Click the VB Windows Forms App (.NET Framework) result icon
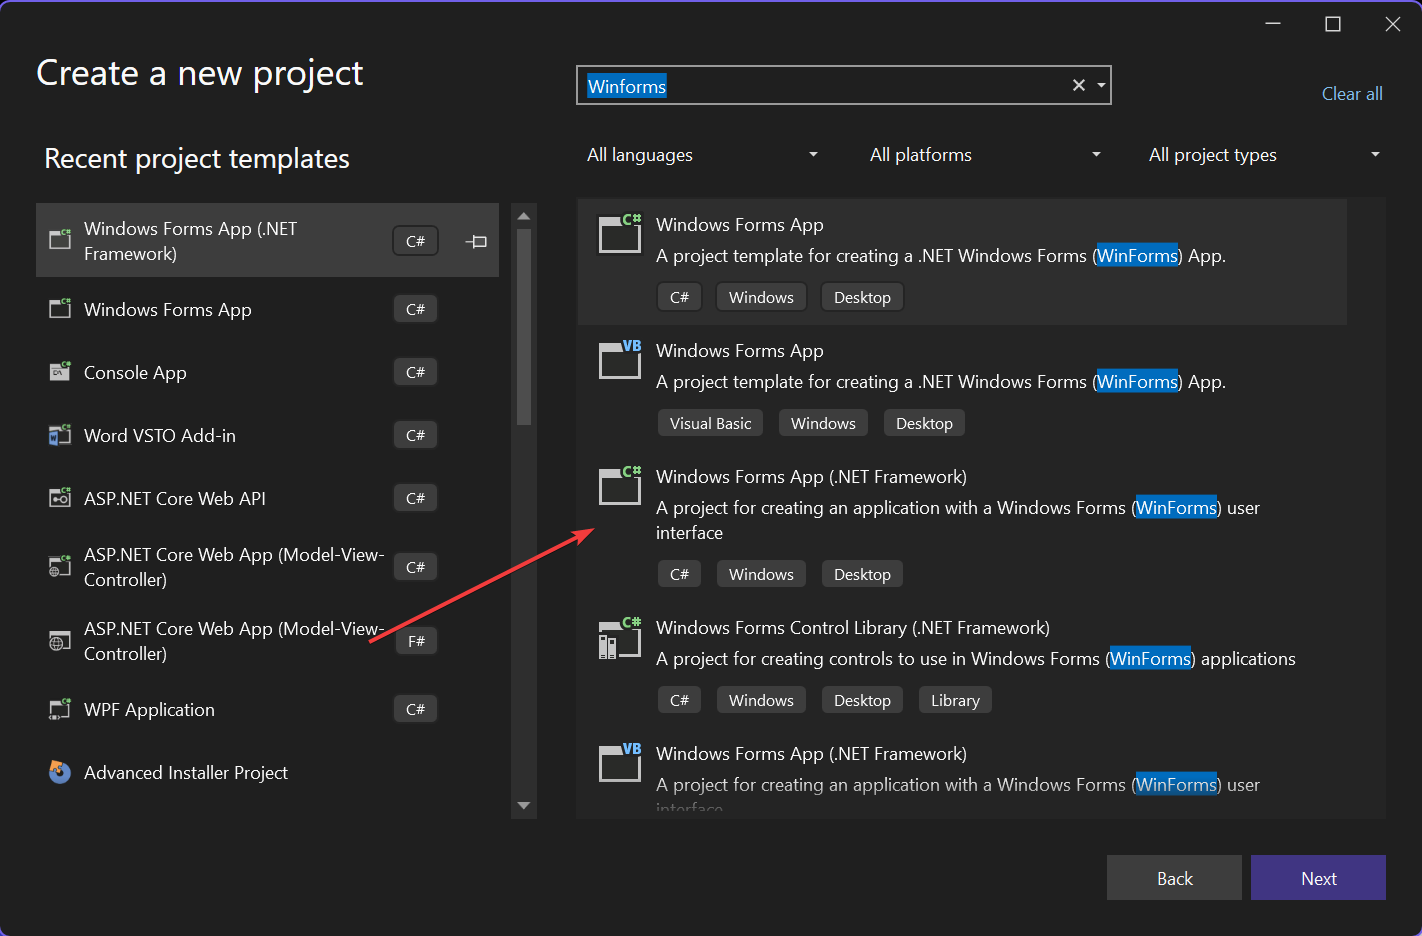1422x936 pixels. [x=620, y=763]
